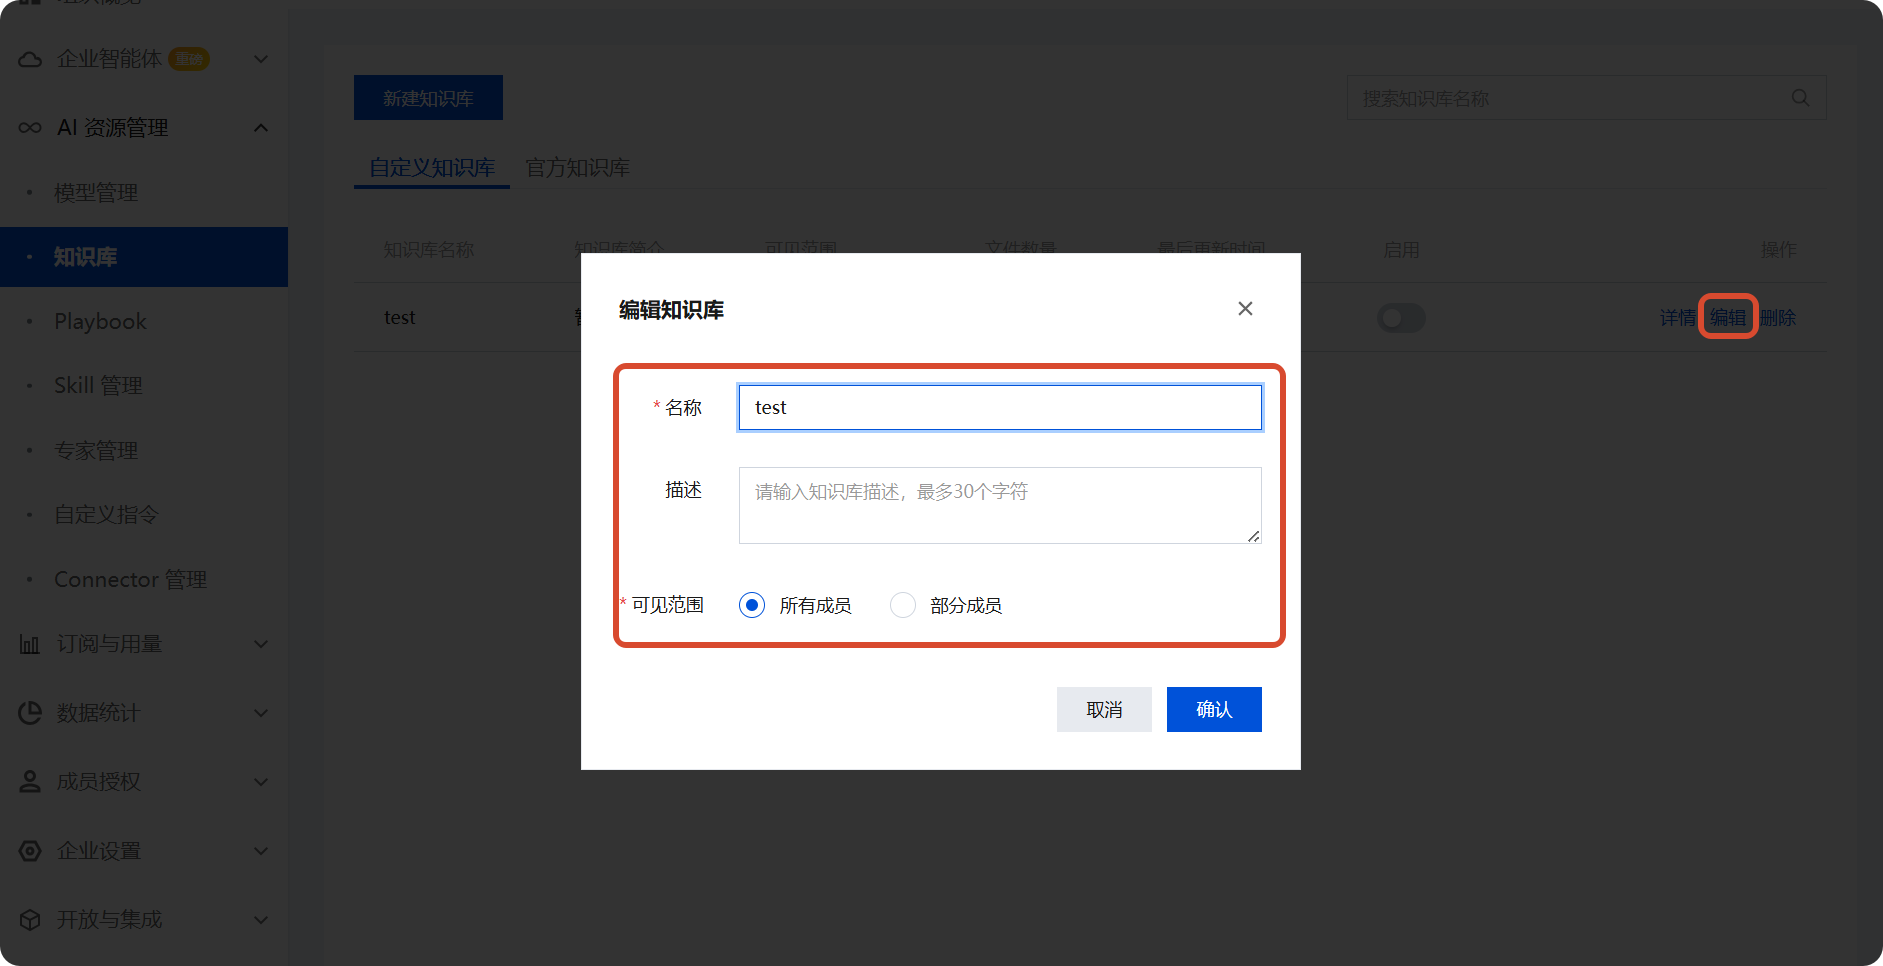Collapse the AI 资源管理 chevron

coord(261,128)
